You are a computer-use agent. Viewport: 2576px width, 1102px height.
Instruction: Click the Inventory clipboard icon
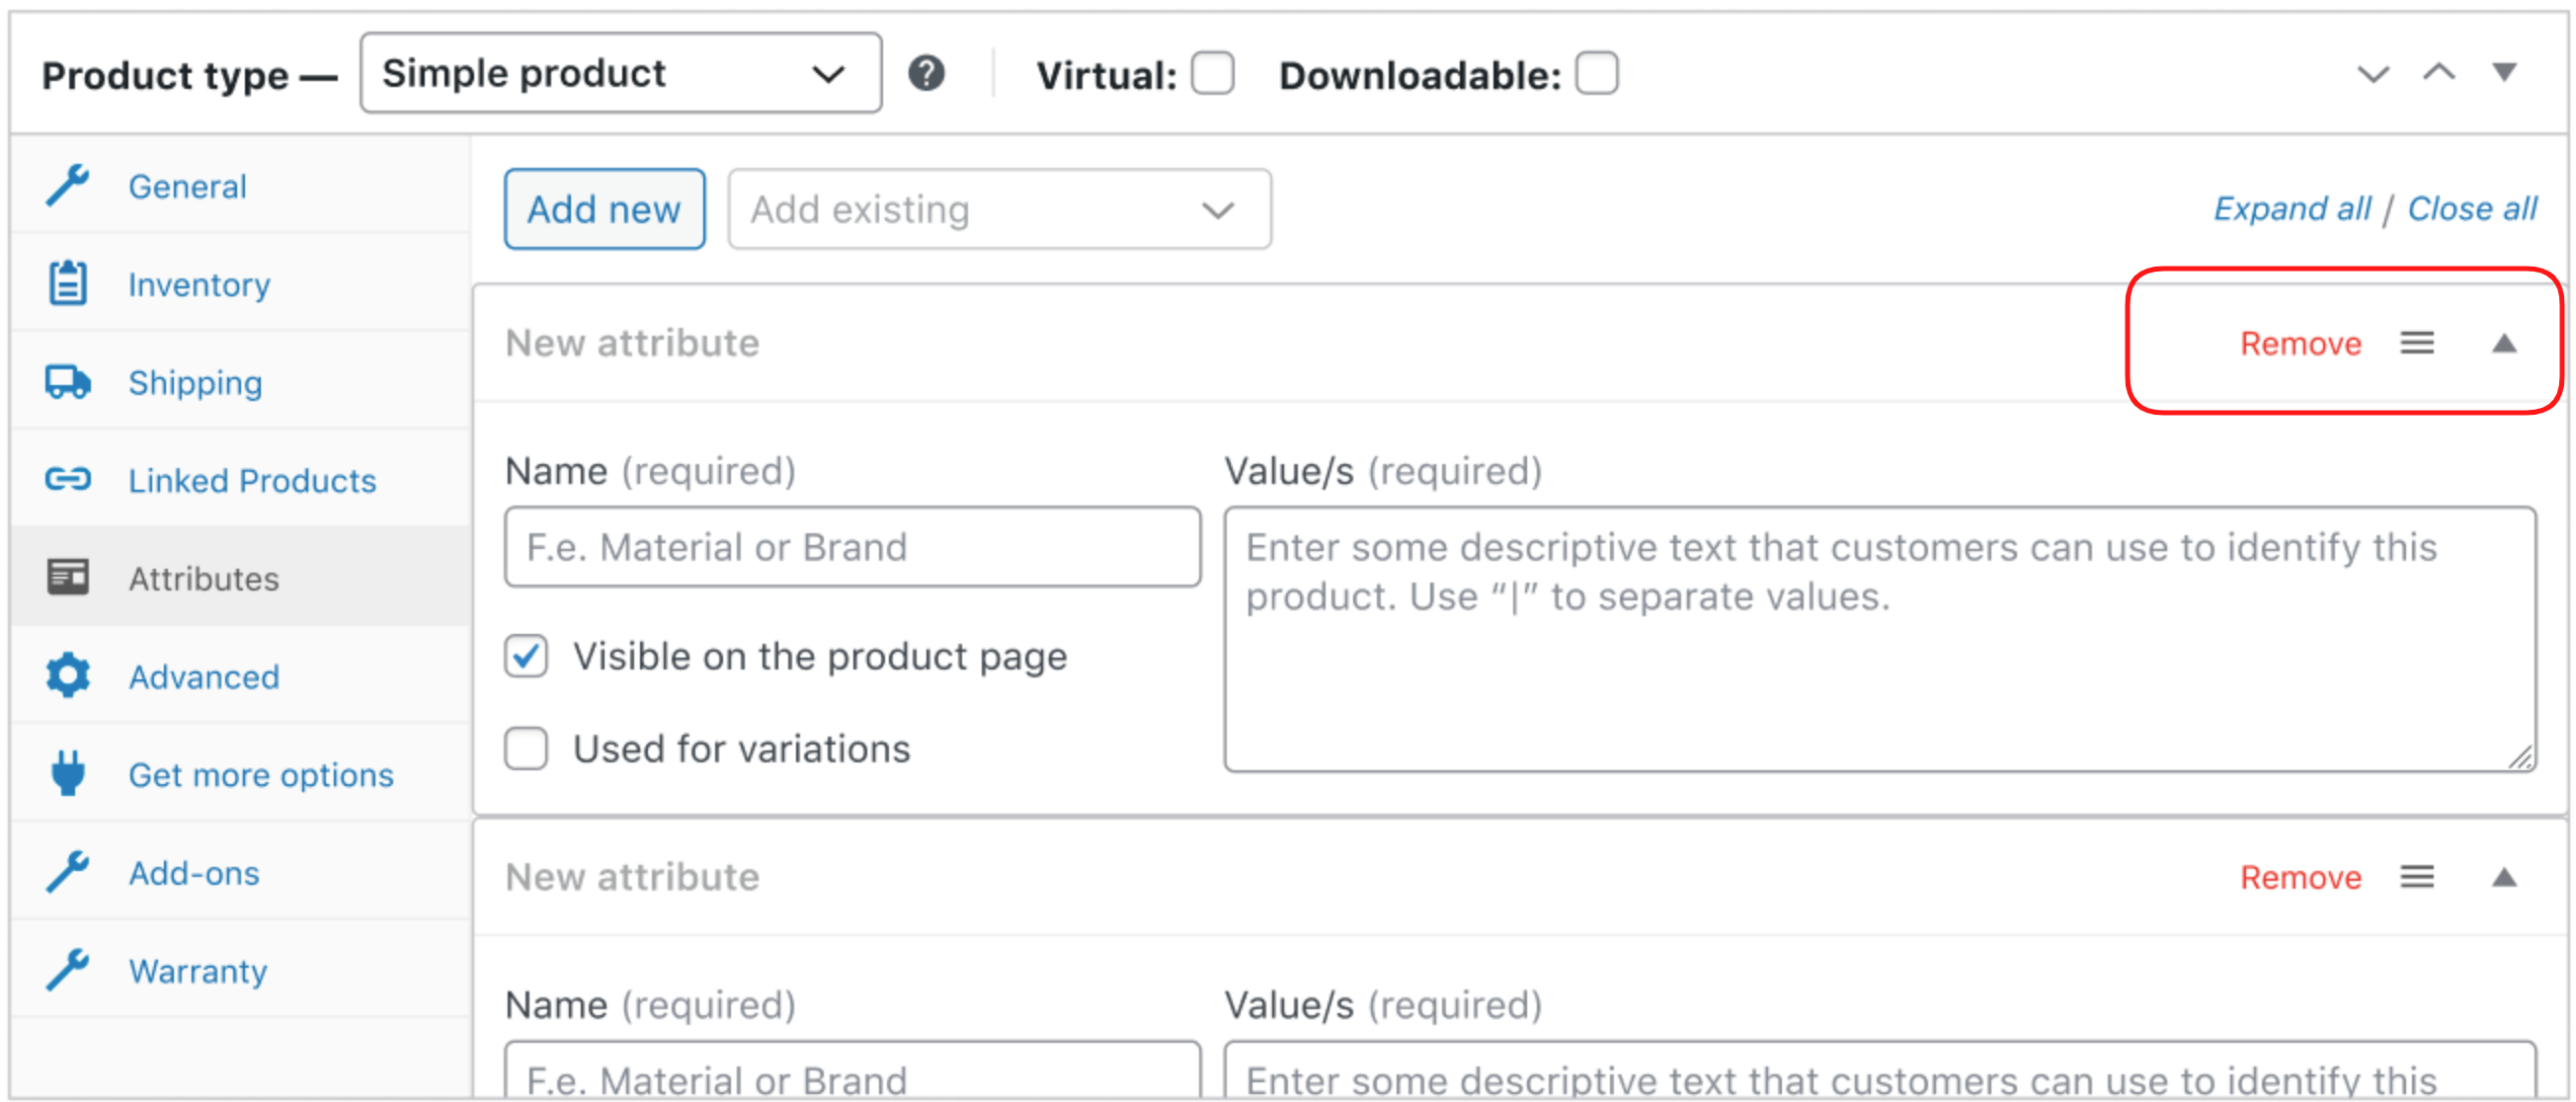[68, 284]
